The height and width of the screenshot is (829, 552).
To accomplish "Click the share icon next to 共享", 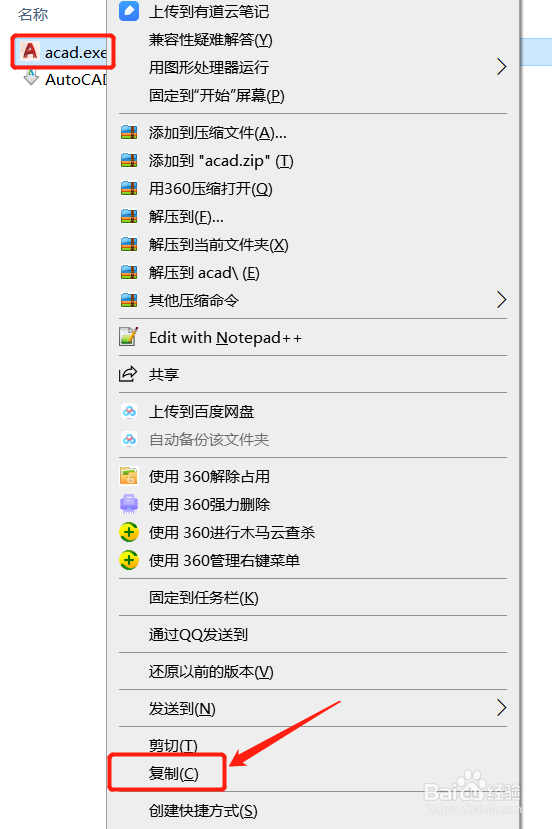I will [x=128, y=374].
